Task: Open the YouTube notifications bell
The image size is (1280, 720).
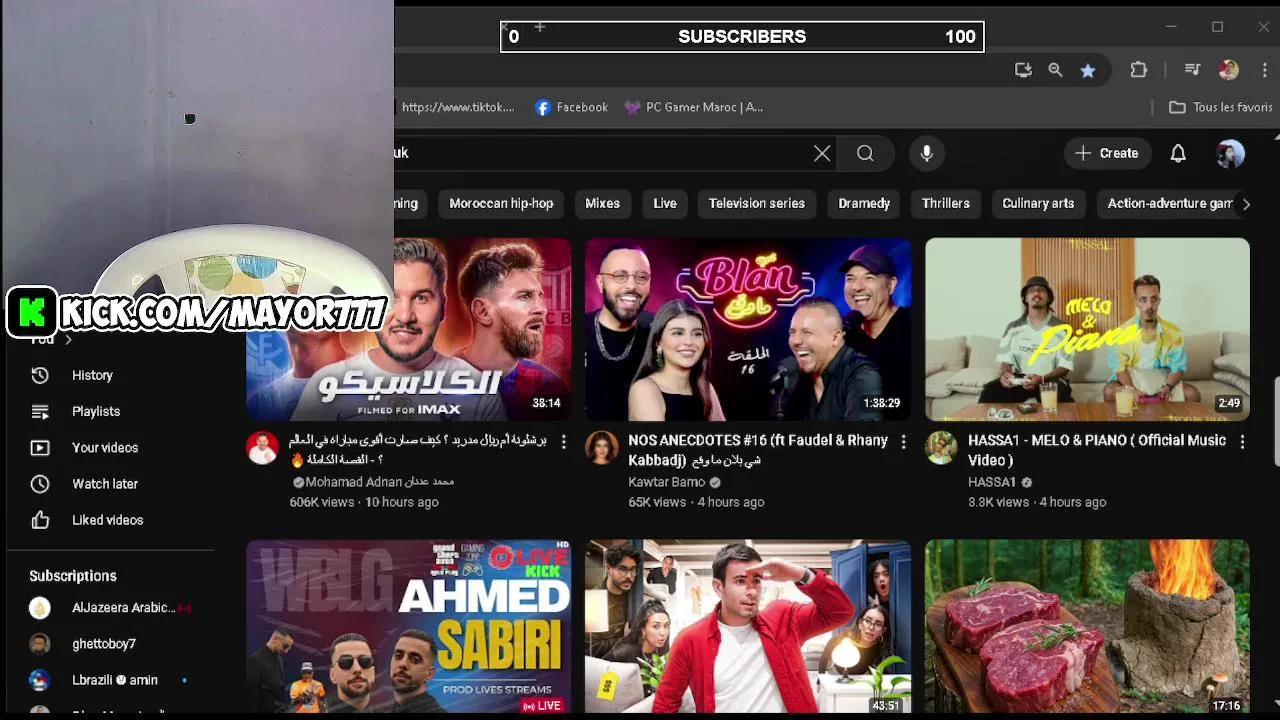Action: (1178, 153)
